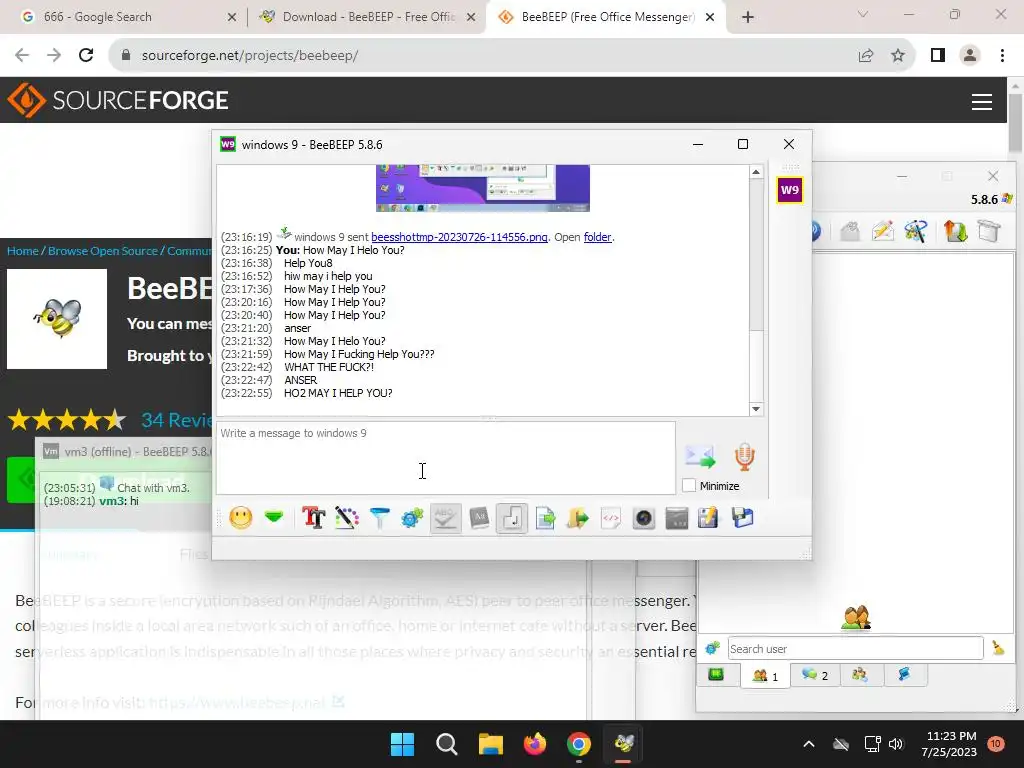Viewport: 1024px width, 768px height.
Task: Click the code snippet </> icon
Action: tap(611, 519)
